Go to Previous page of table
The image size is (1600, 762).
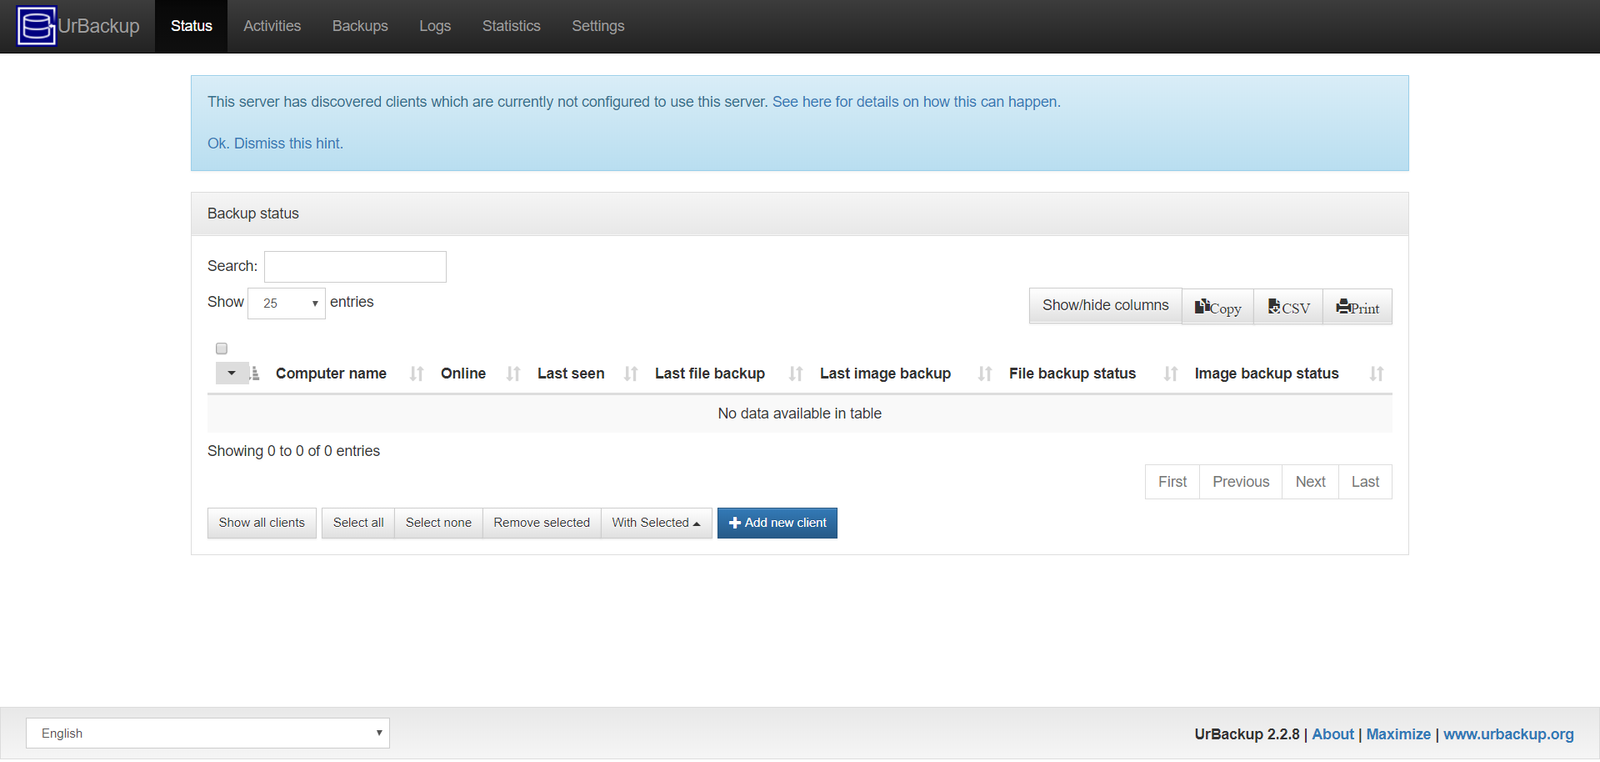pos(1241,482)
